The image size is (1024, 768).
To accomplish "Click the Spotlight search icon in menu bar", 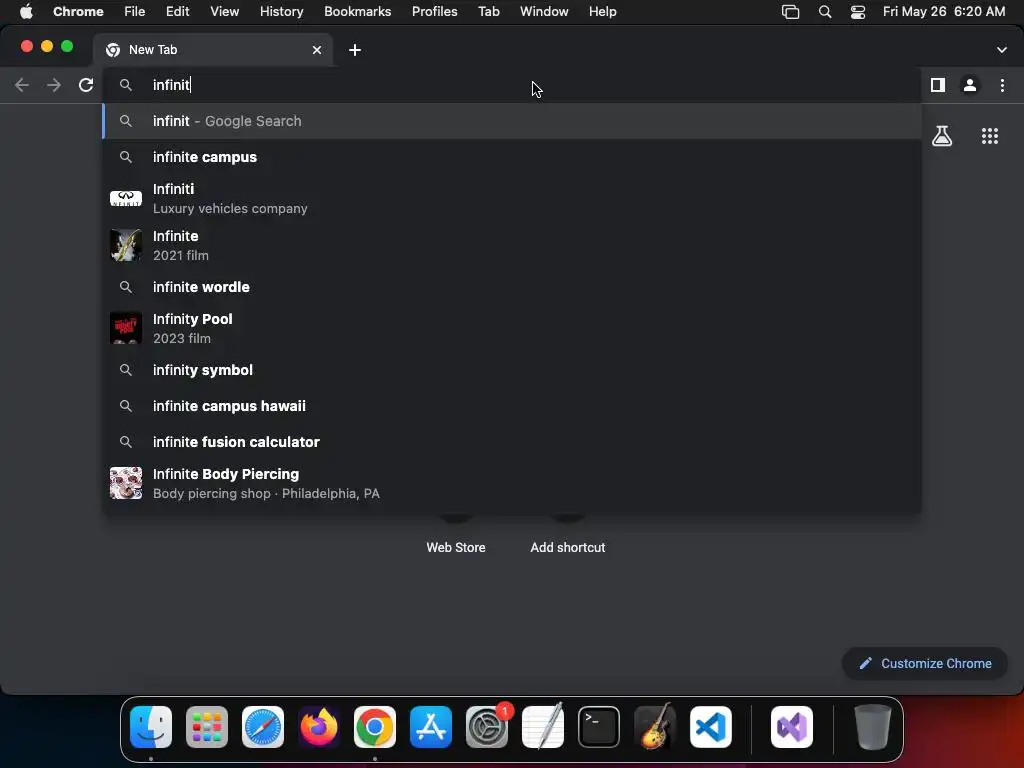I will tap(825, 12).
